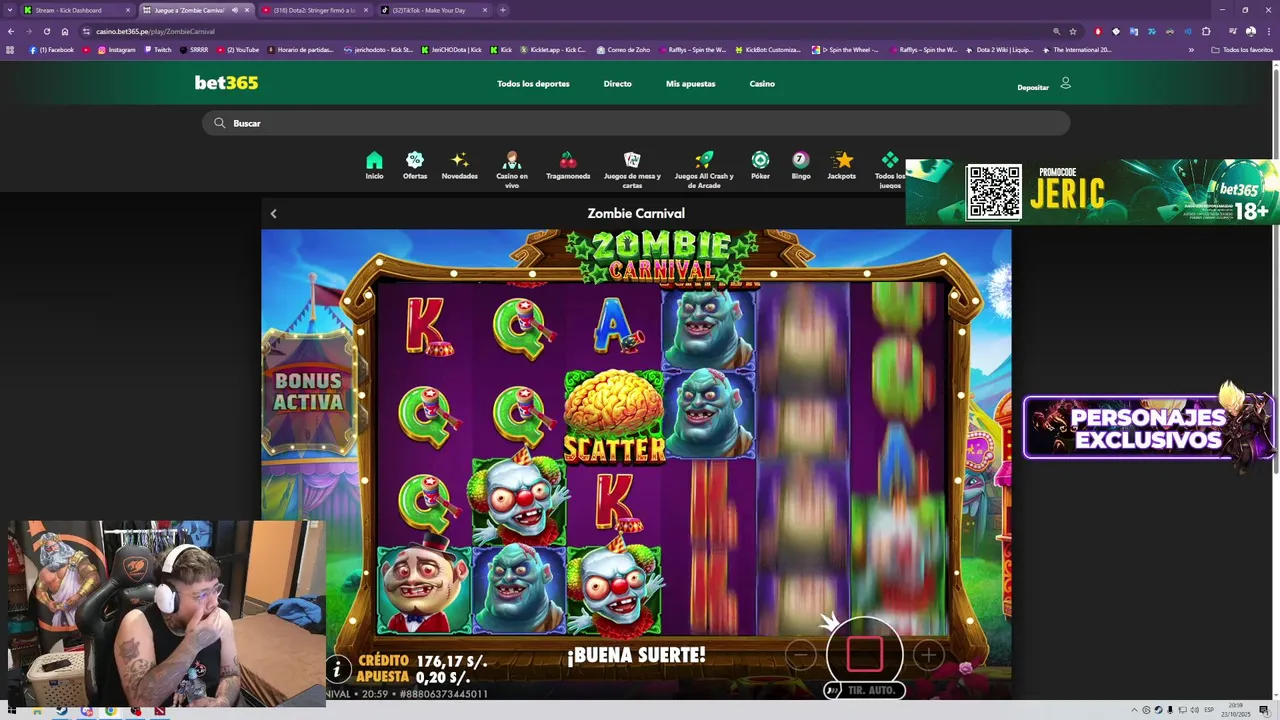Decrease the bet with the minus button
This screenshot has height=720, width=1280.
point(800,655)
